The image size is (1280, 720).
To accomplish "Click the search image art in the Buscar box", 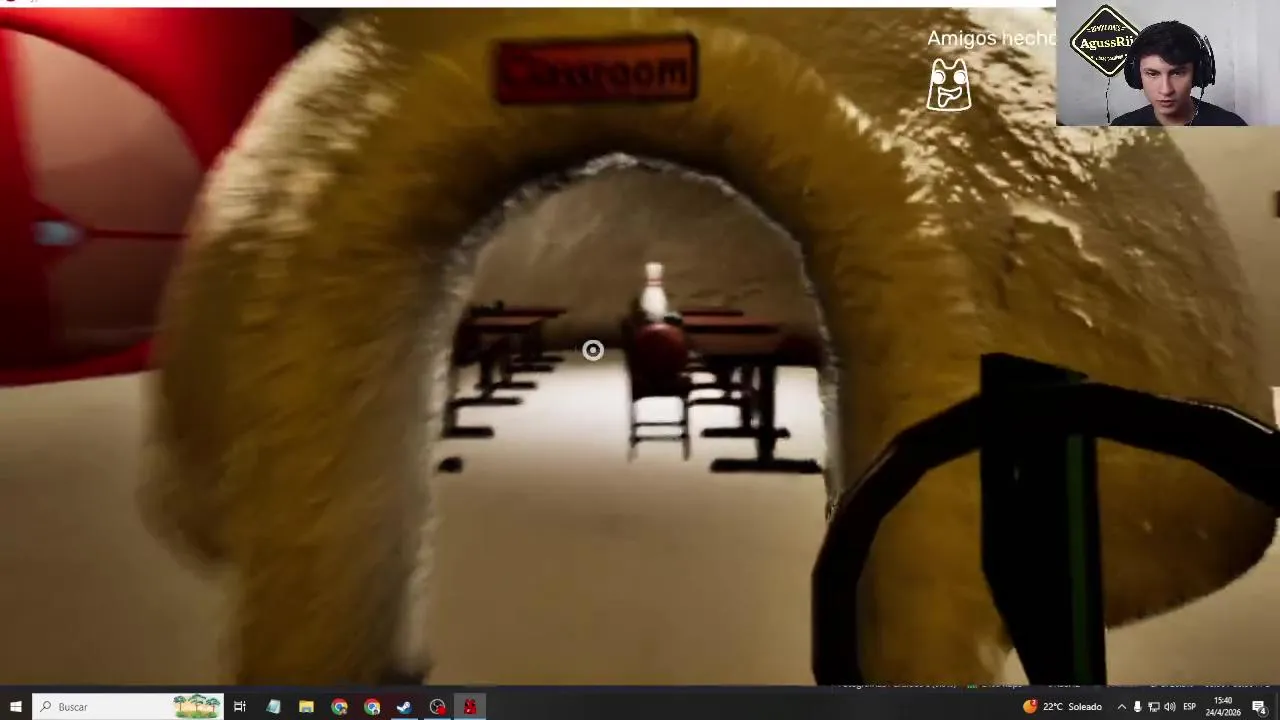I will point(197,707).
